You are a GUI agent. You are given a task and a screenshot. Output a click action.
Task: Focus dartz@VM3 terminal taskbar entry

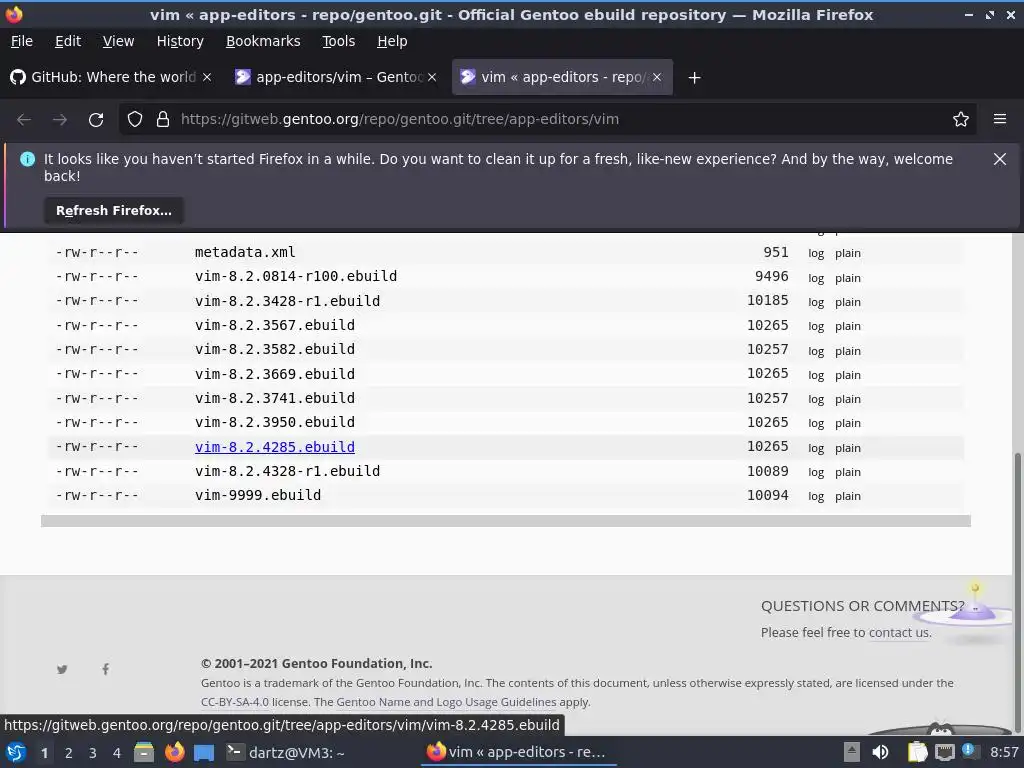[x=286, y=752]
